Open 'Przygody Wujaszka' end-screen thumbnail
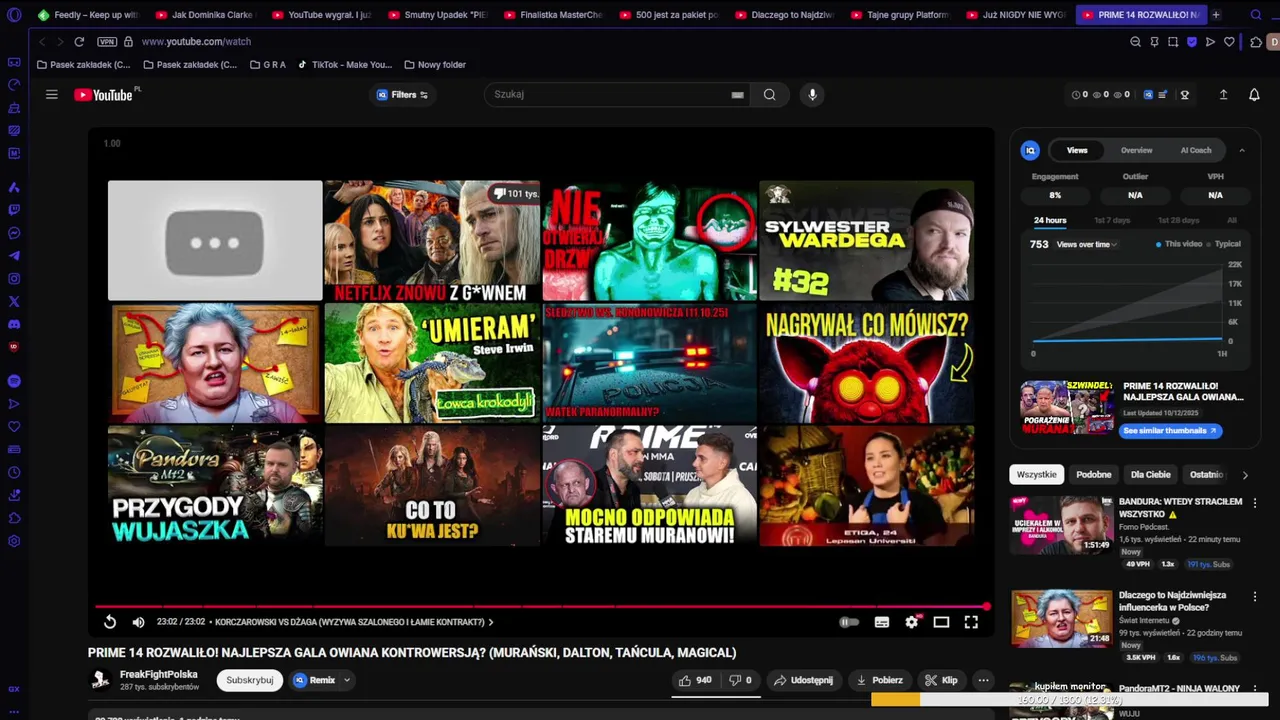1280x720 pixels. click(215, 486)
